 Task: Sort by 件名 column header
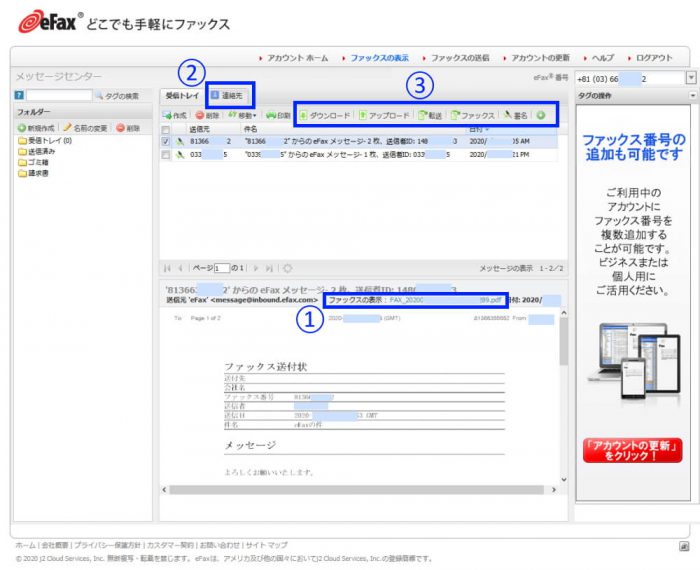pos(250,129)
